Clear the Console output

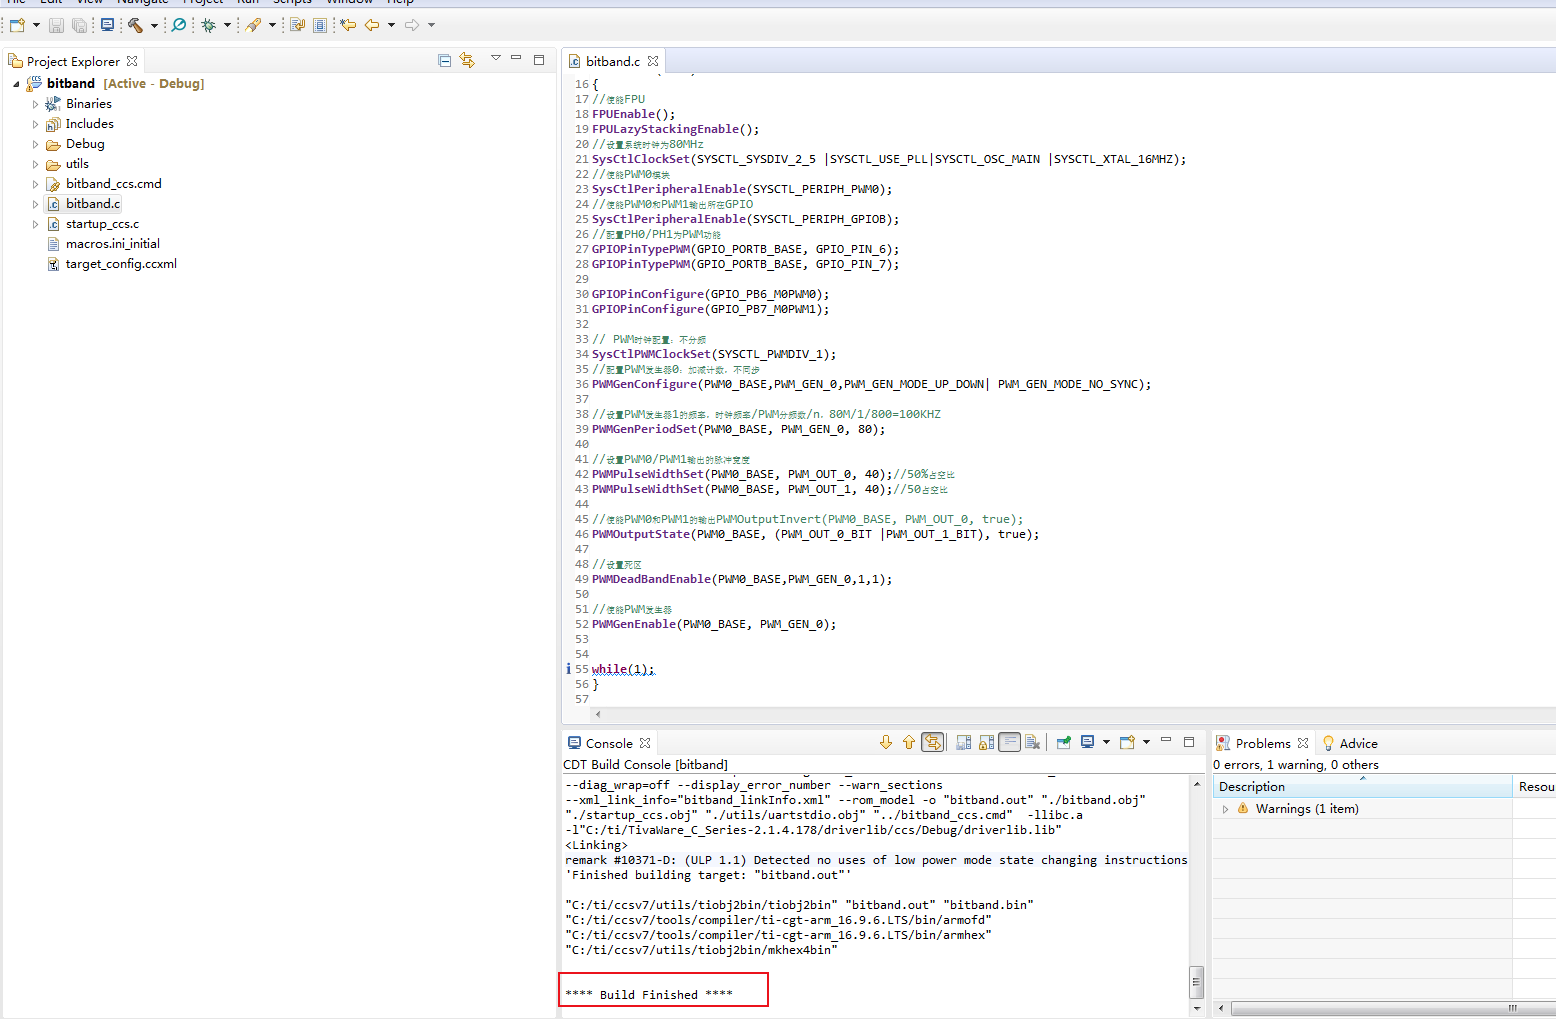coord(1033,742)
